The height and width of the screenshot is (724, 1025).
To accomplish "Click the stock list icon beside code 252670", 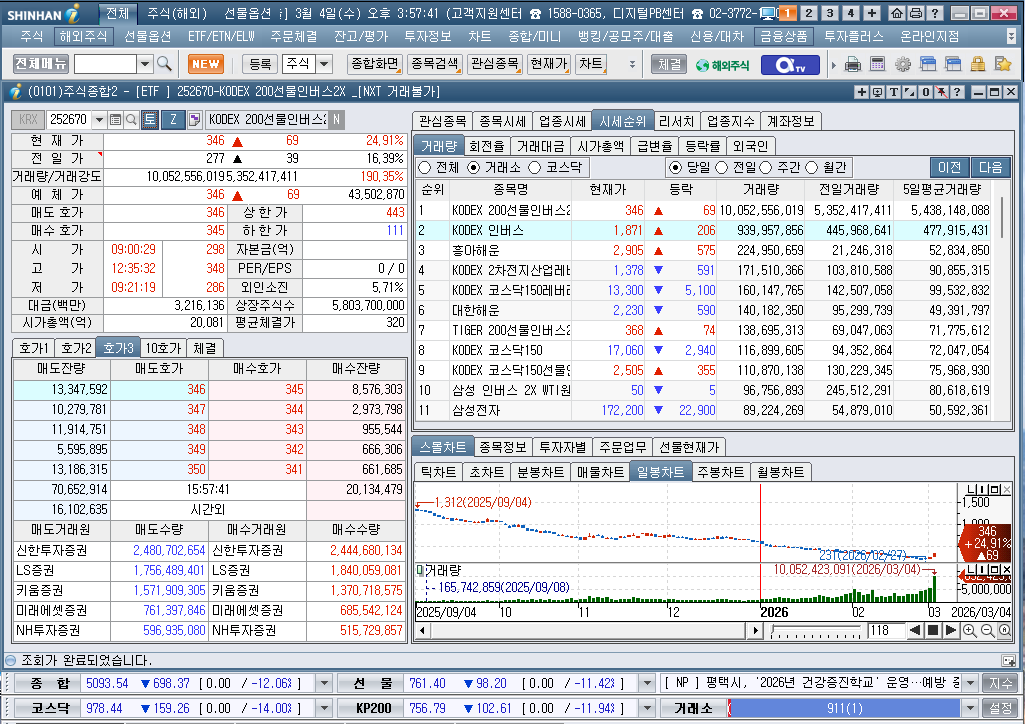I will [x=116, y=120].
